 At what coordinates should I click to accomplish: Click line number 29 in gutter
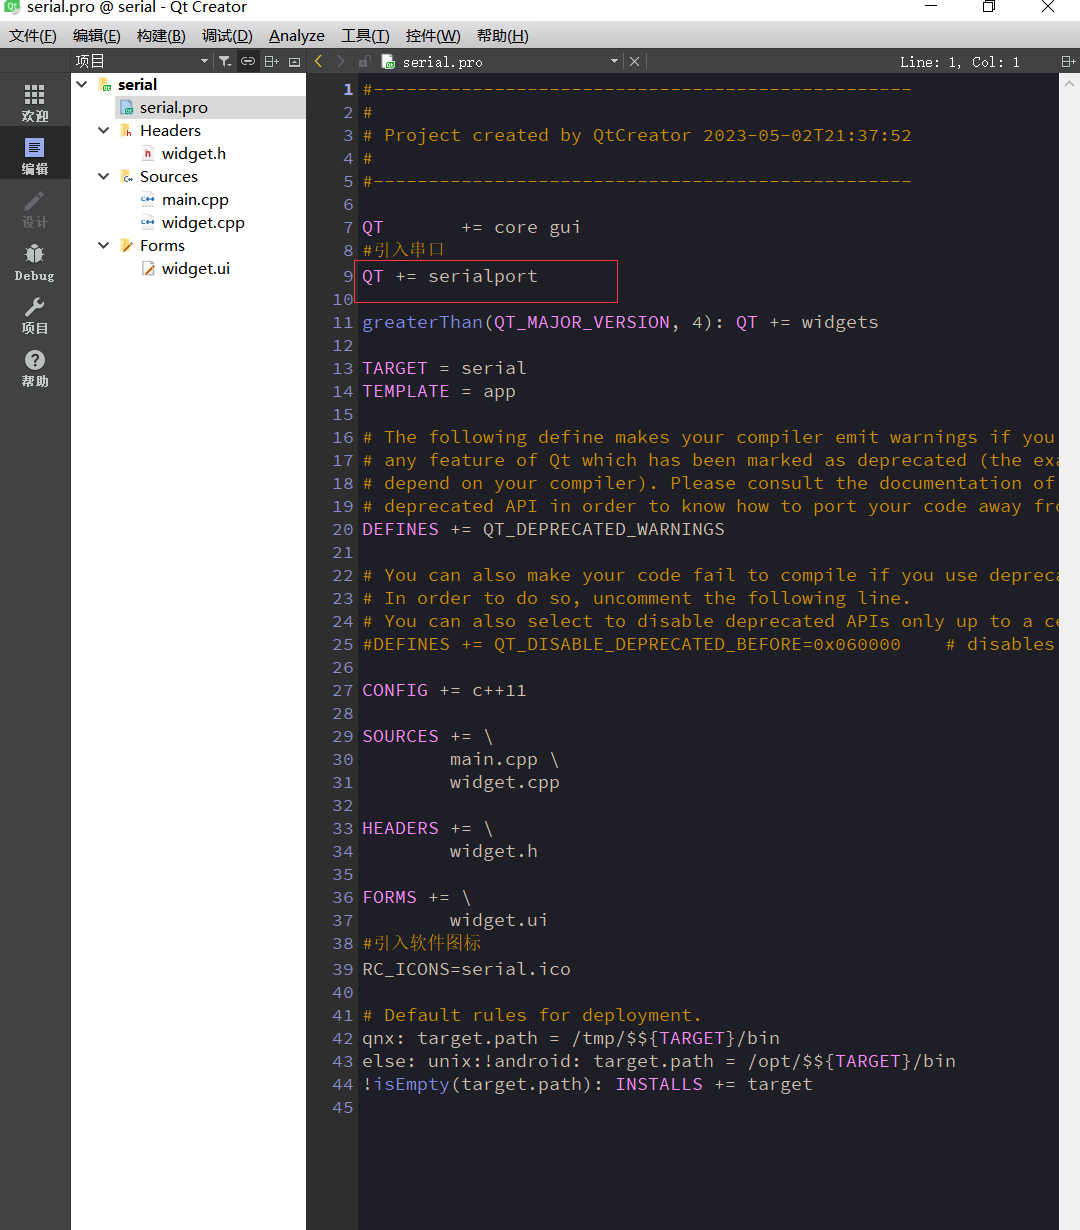coord(343,737)
